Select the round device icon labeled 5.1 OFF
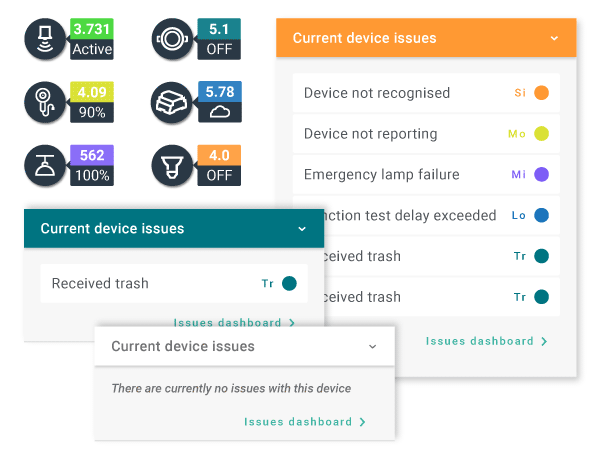The height and width of the screenshot is (460, 600). (x=172, y=39)
